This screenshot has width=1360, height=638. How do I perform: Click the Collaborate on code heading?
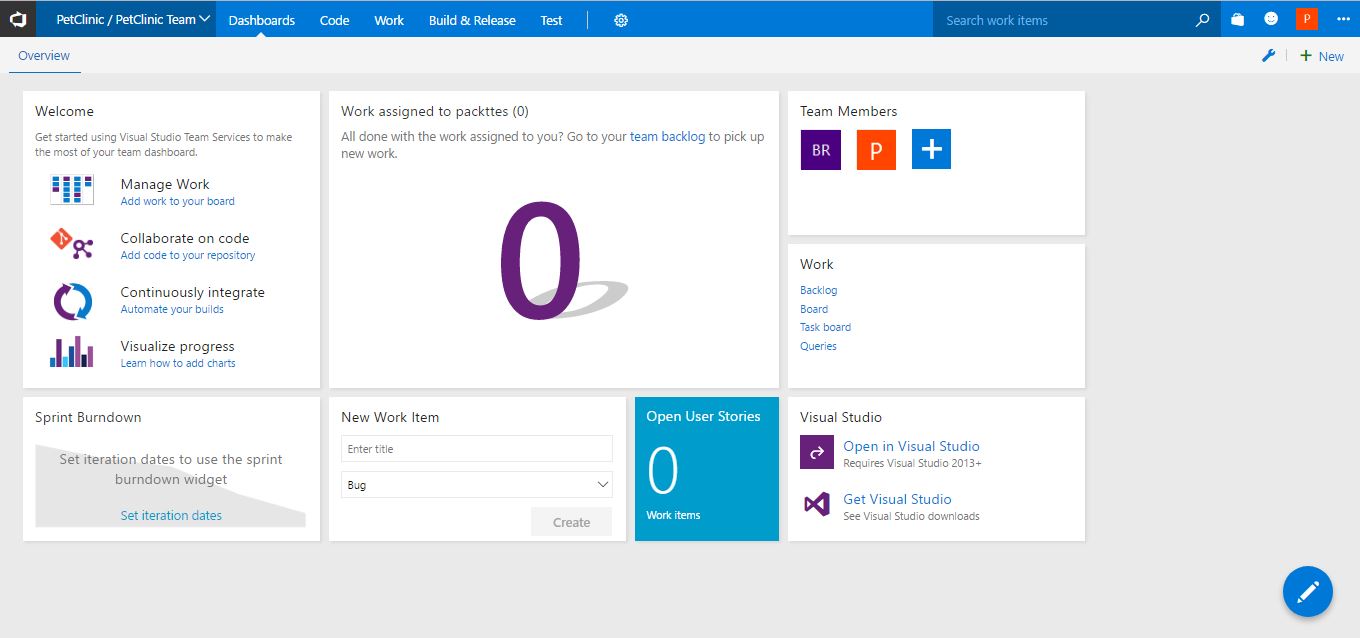[x=185, y=238]
